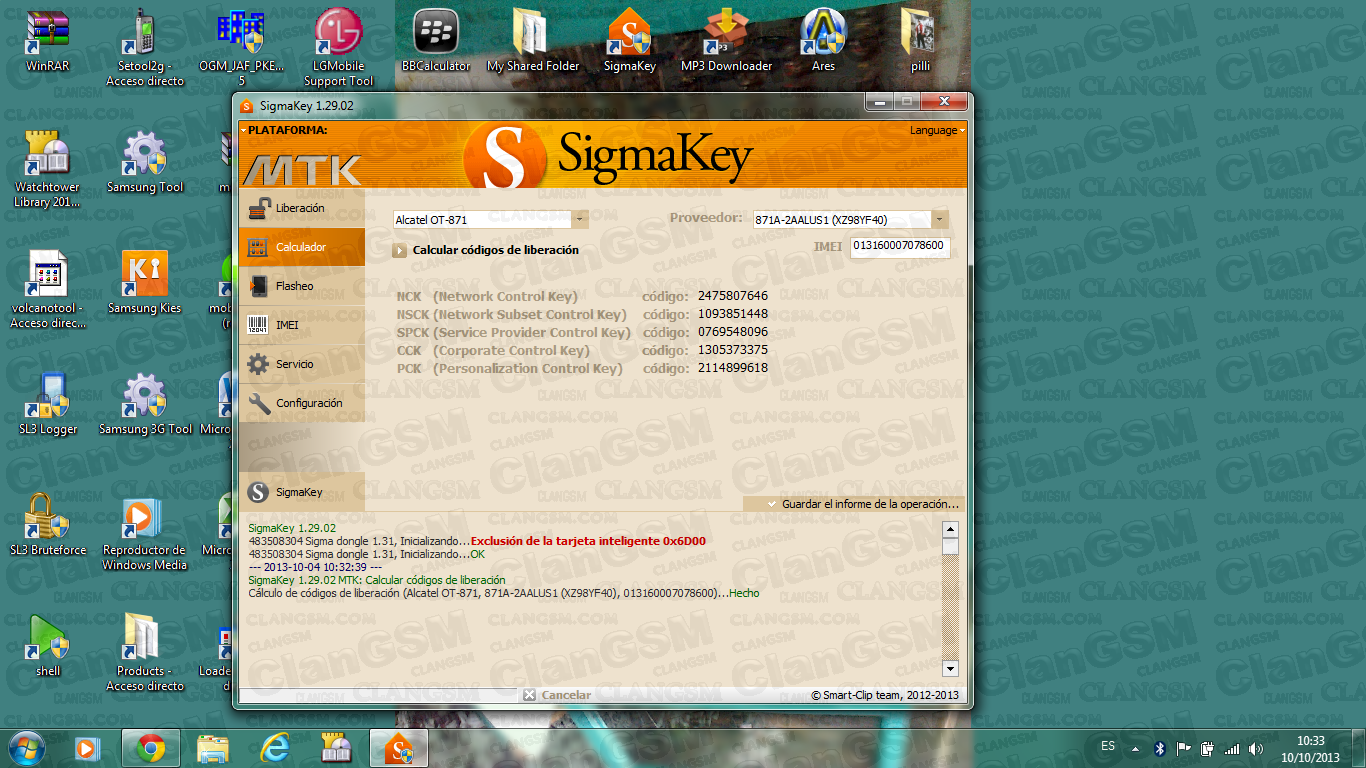This screenshot has height=768, width=1366.
Task: Click the ES language indicator in taskbar
Action: coord(1108,747)
